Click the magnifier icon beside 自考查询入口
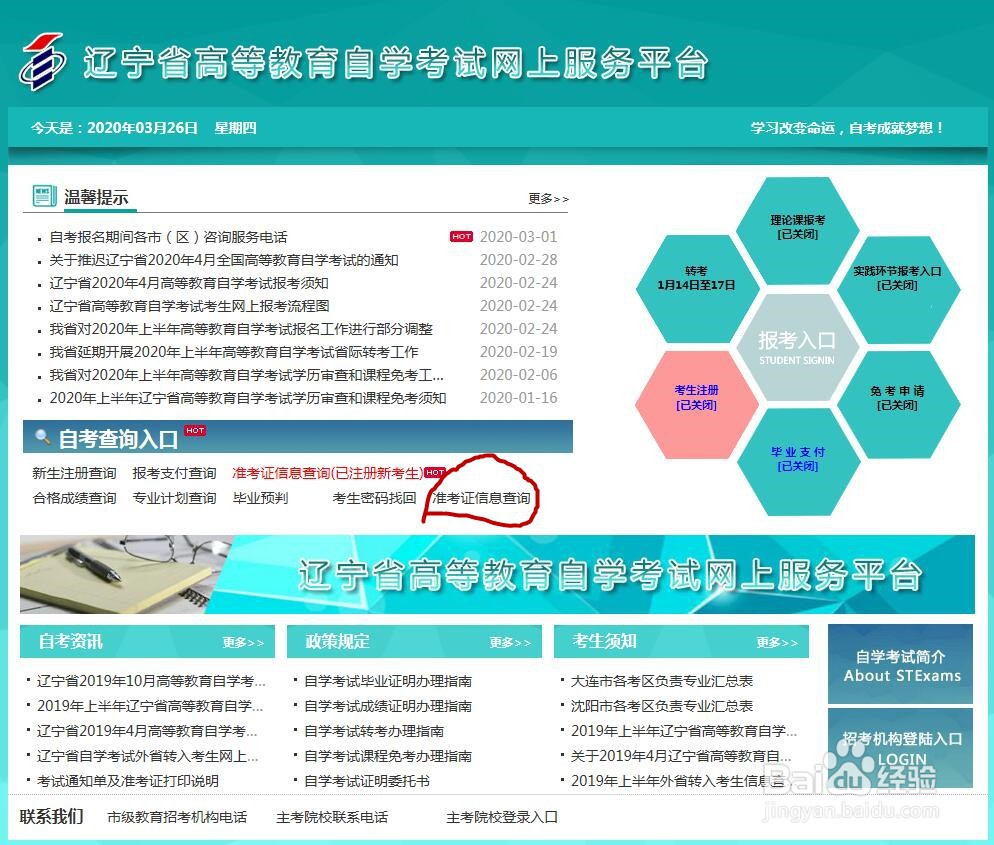This screenshot has height=845, width=994. coord(42,437)
